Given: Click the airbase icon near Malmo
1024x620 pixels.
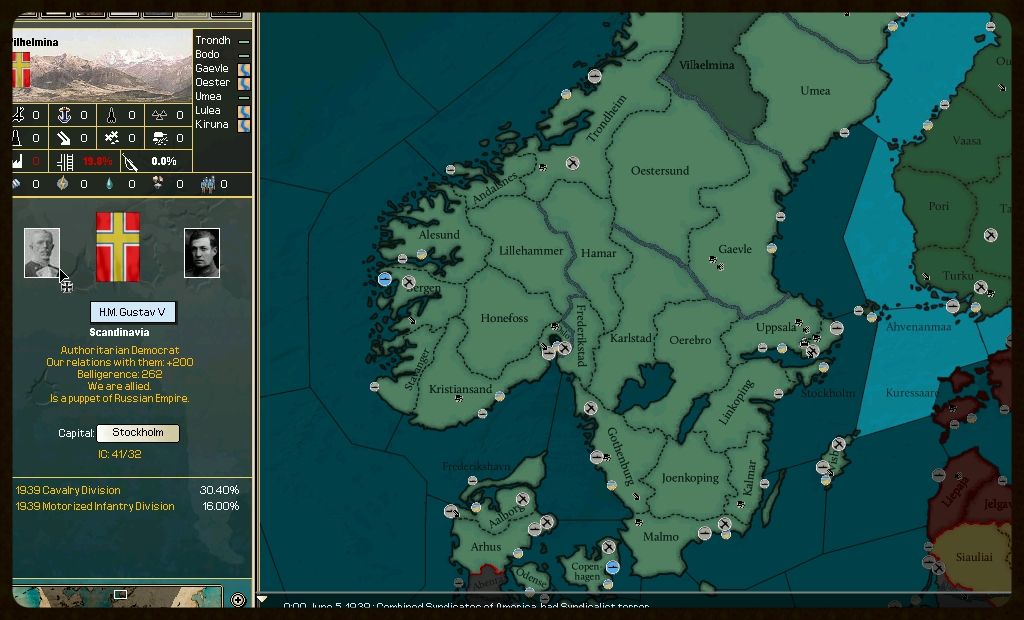Looking at the screenshot, I should [x=724, y=524].
